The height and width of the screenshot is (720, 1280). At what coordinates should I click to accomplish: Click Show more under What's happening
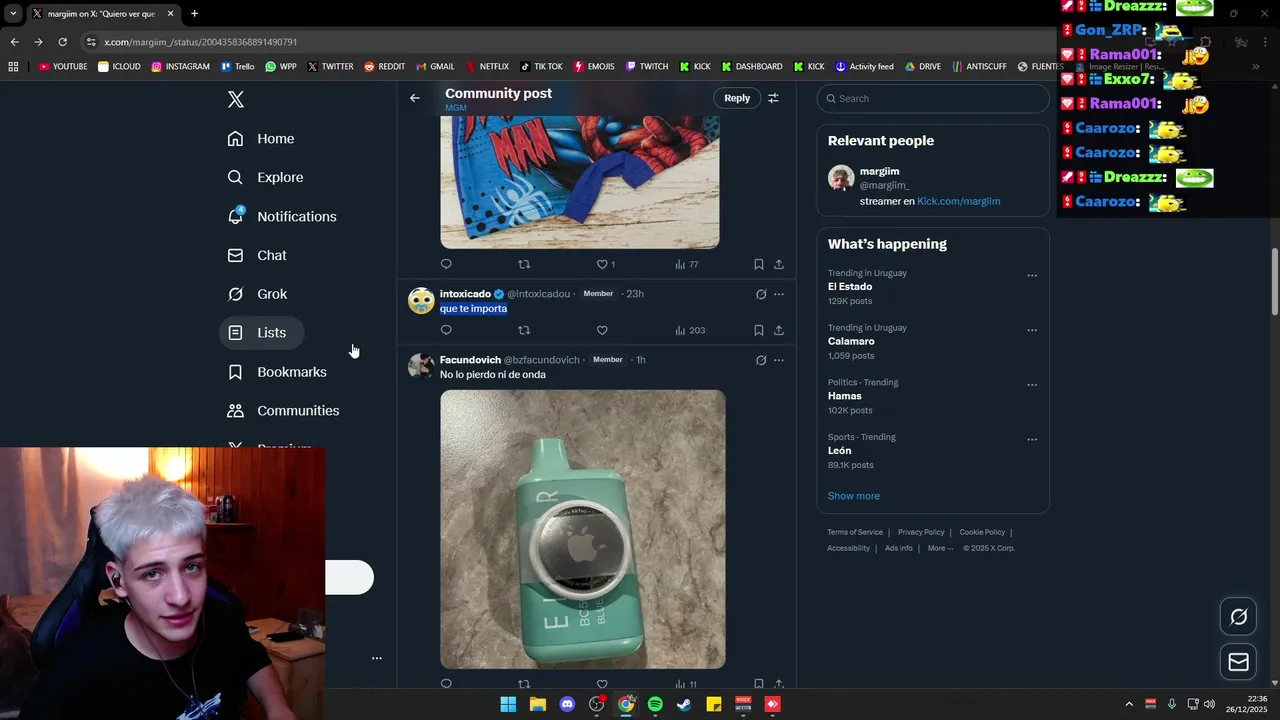point(853,496)
